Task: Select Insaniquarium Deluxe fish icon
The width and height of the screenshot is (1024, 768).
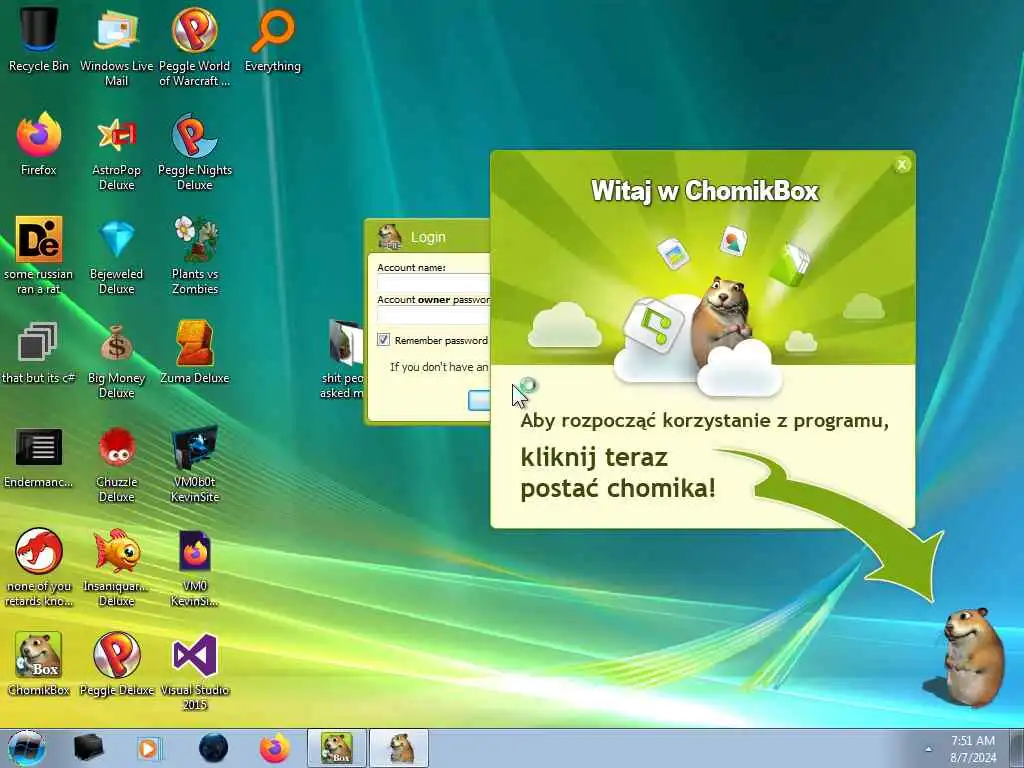Action: point(116,567)
